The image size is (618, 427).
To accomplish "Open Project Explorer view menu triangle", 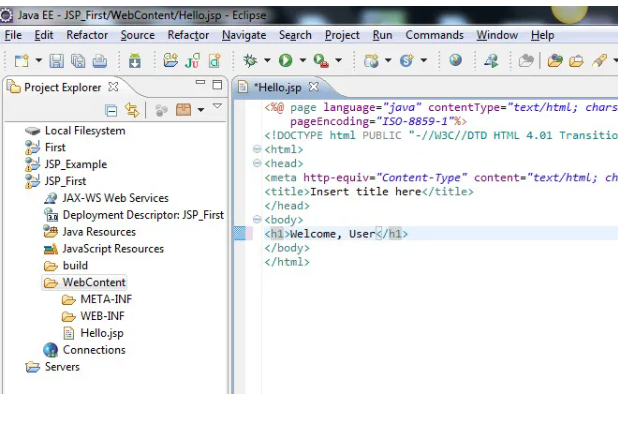I will pos(217,107).
